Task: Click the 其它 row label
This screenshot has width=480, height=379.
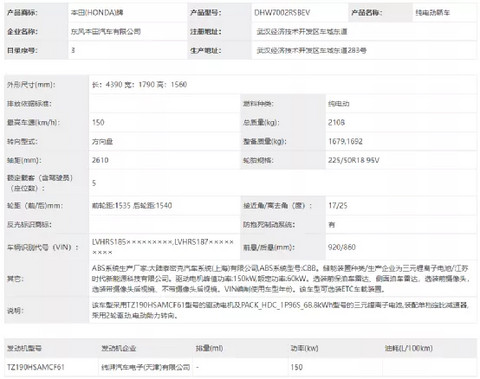Action: click(x=15, y=279)
